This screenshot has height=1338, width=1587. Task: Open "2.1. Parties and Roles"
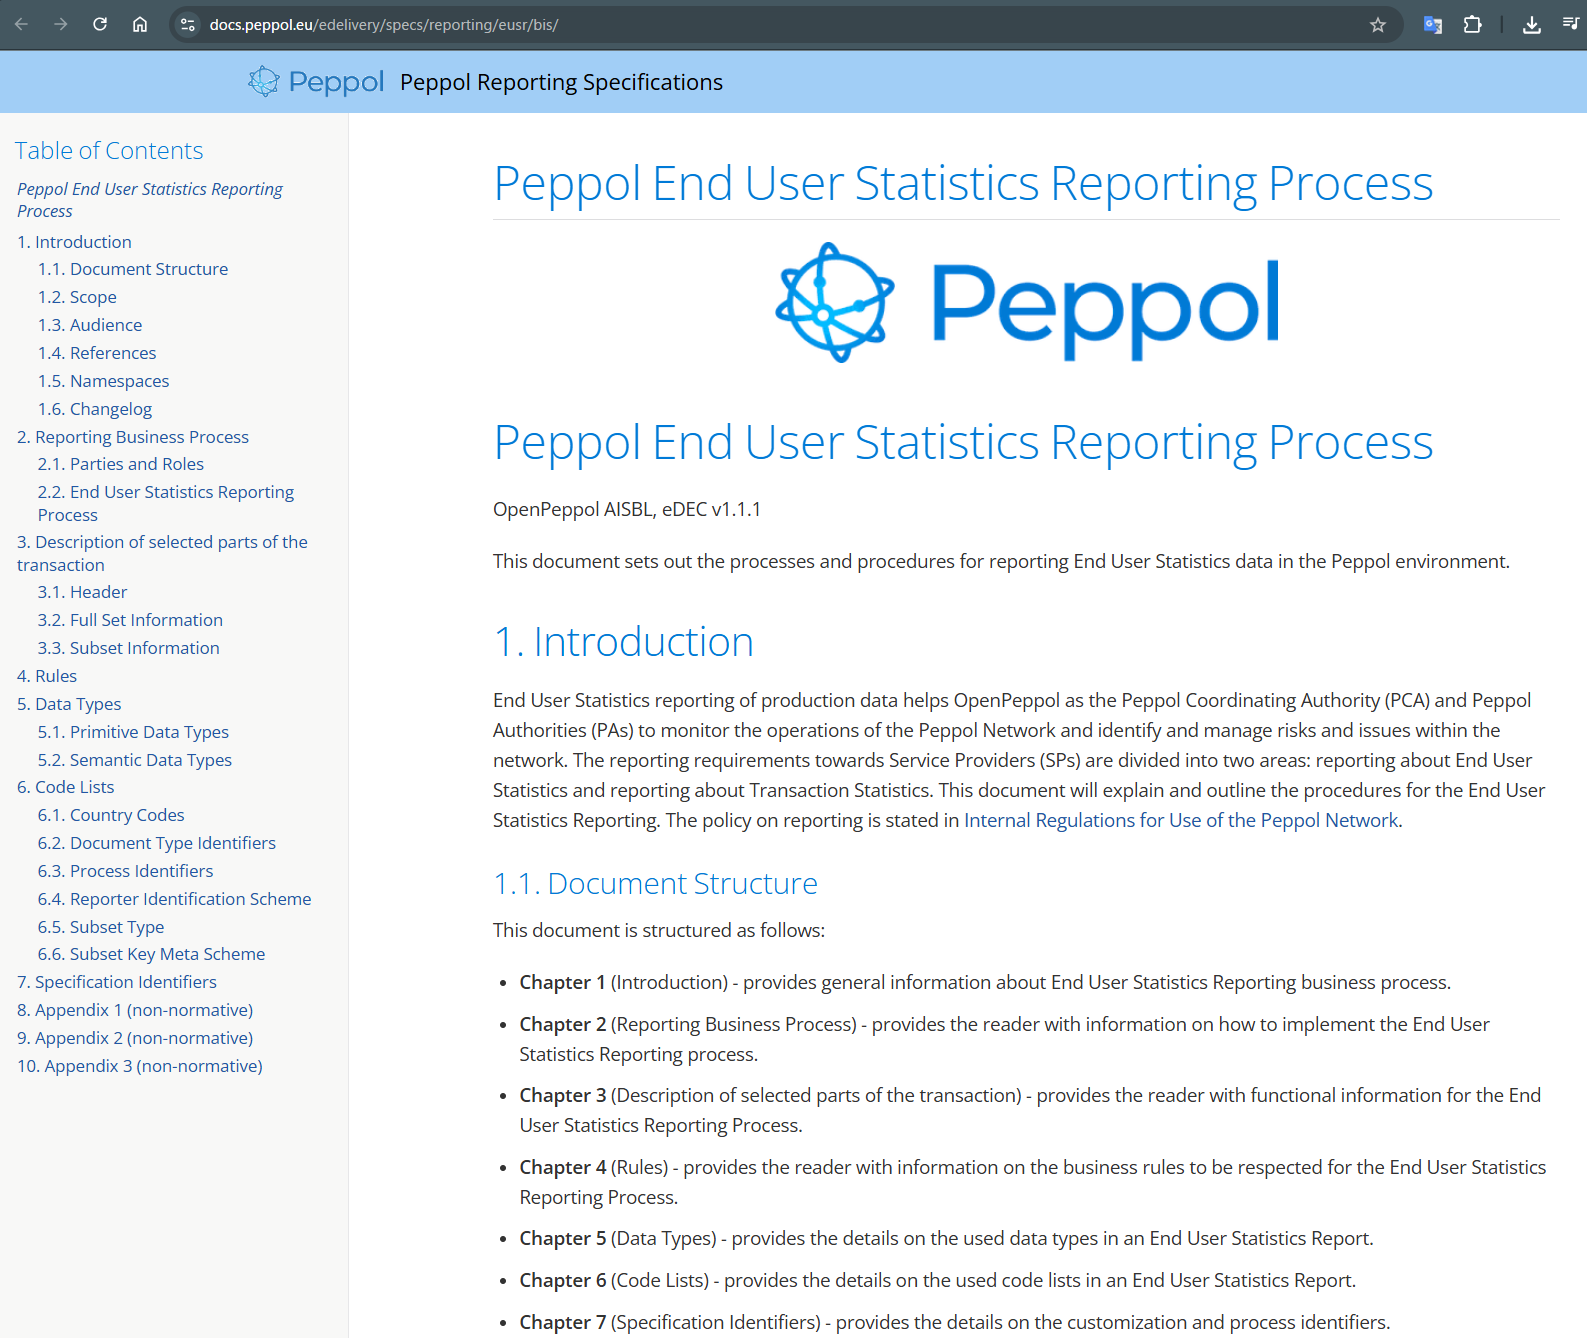coord(120,463)
